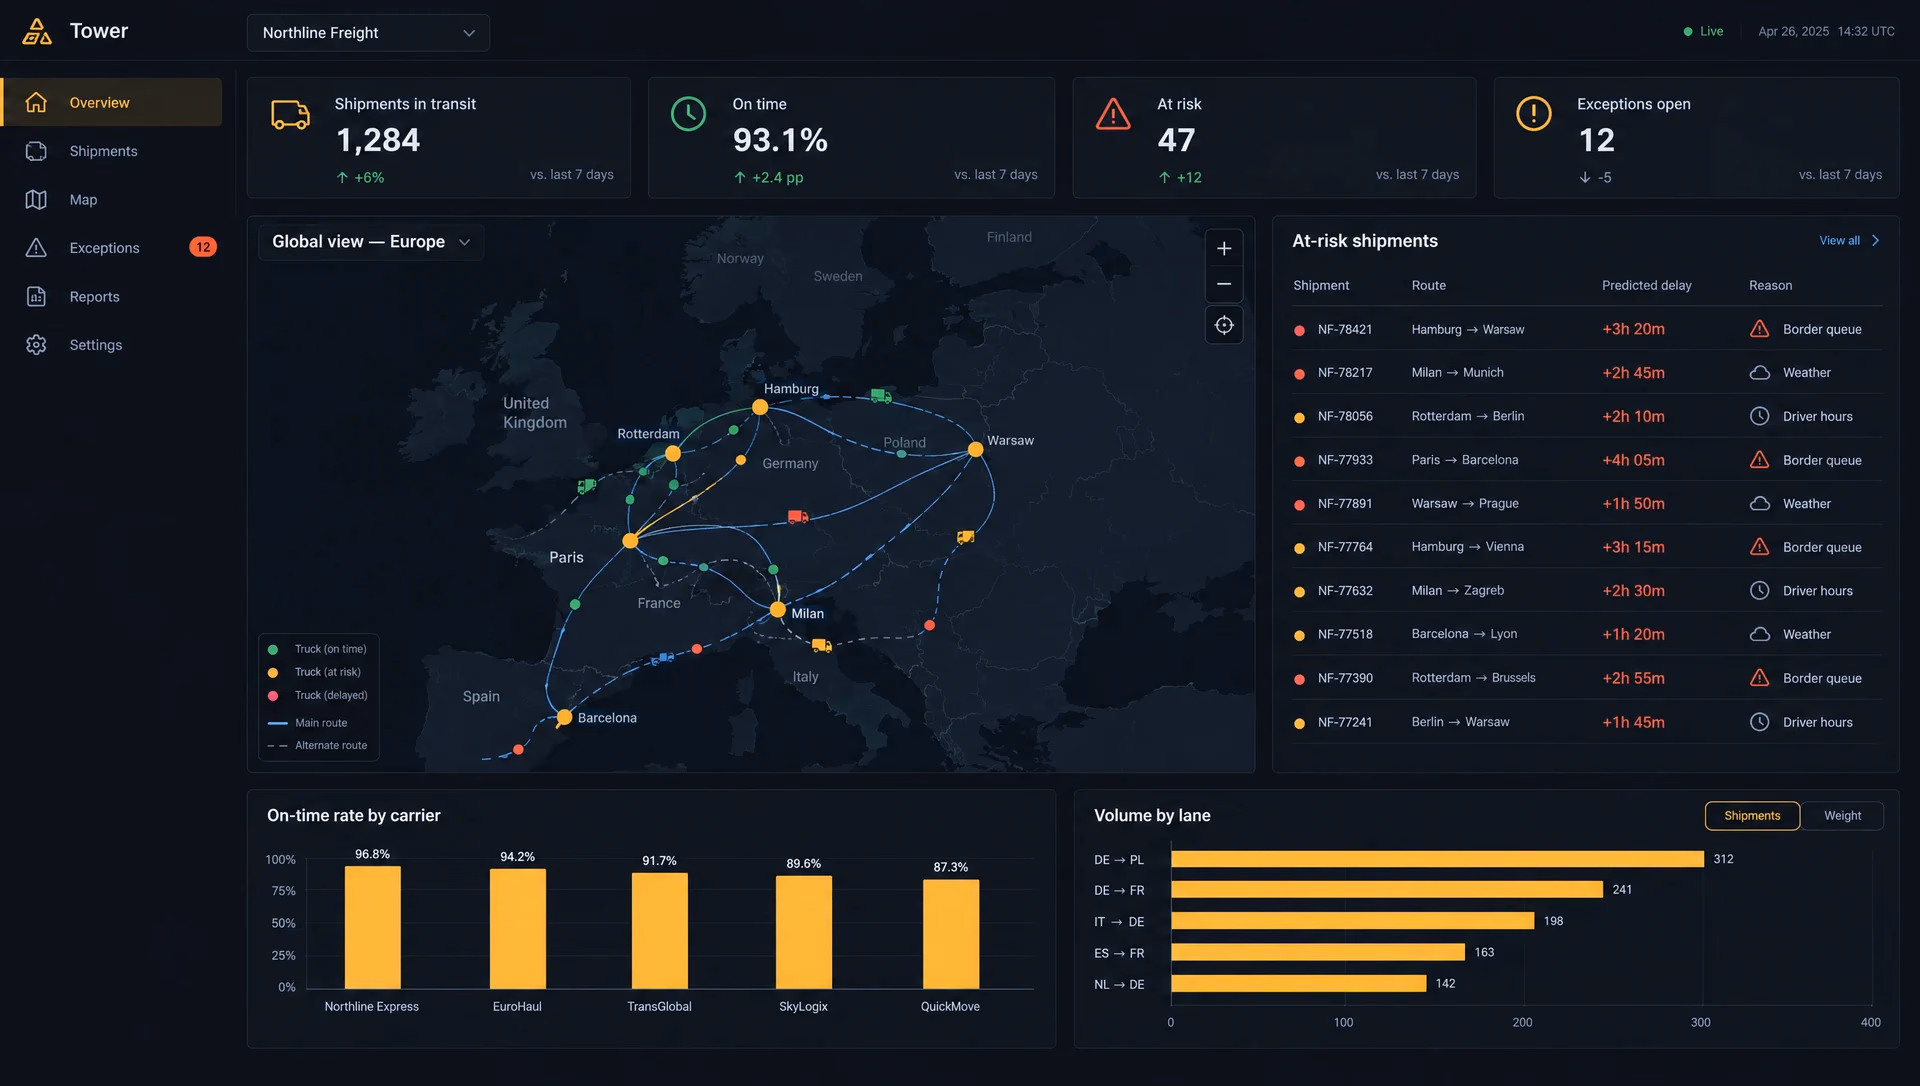Click chevron next to View all

tap(1876, 241)
